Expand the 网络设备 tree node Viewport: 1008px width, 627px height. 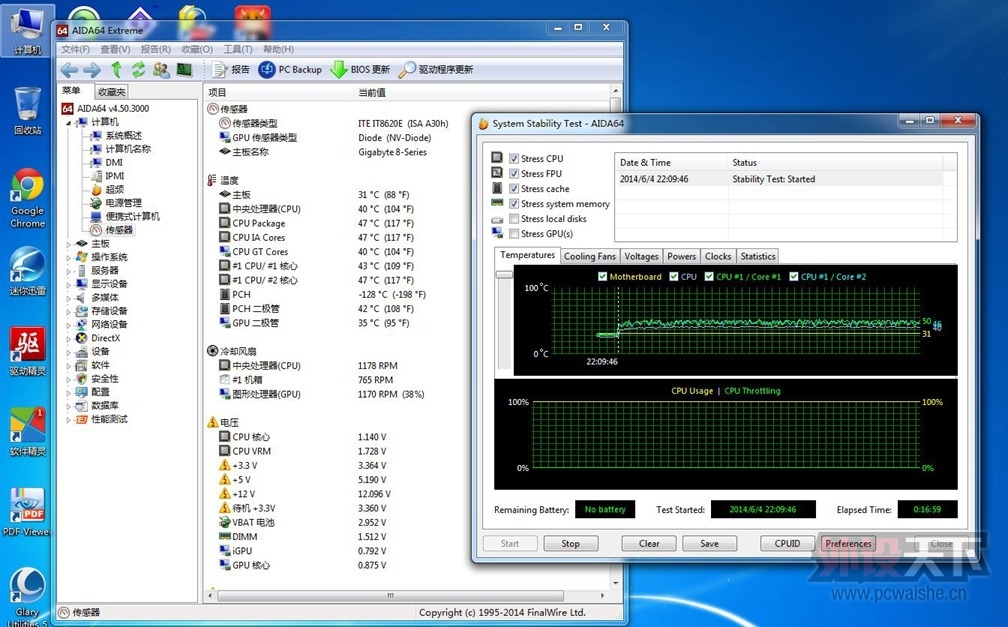(69, 325)
